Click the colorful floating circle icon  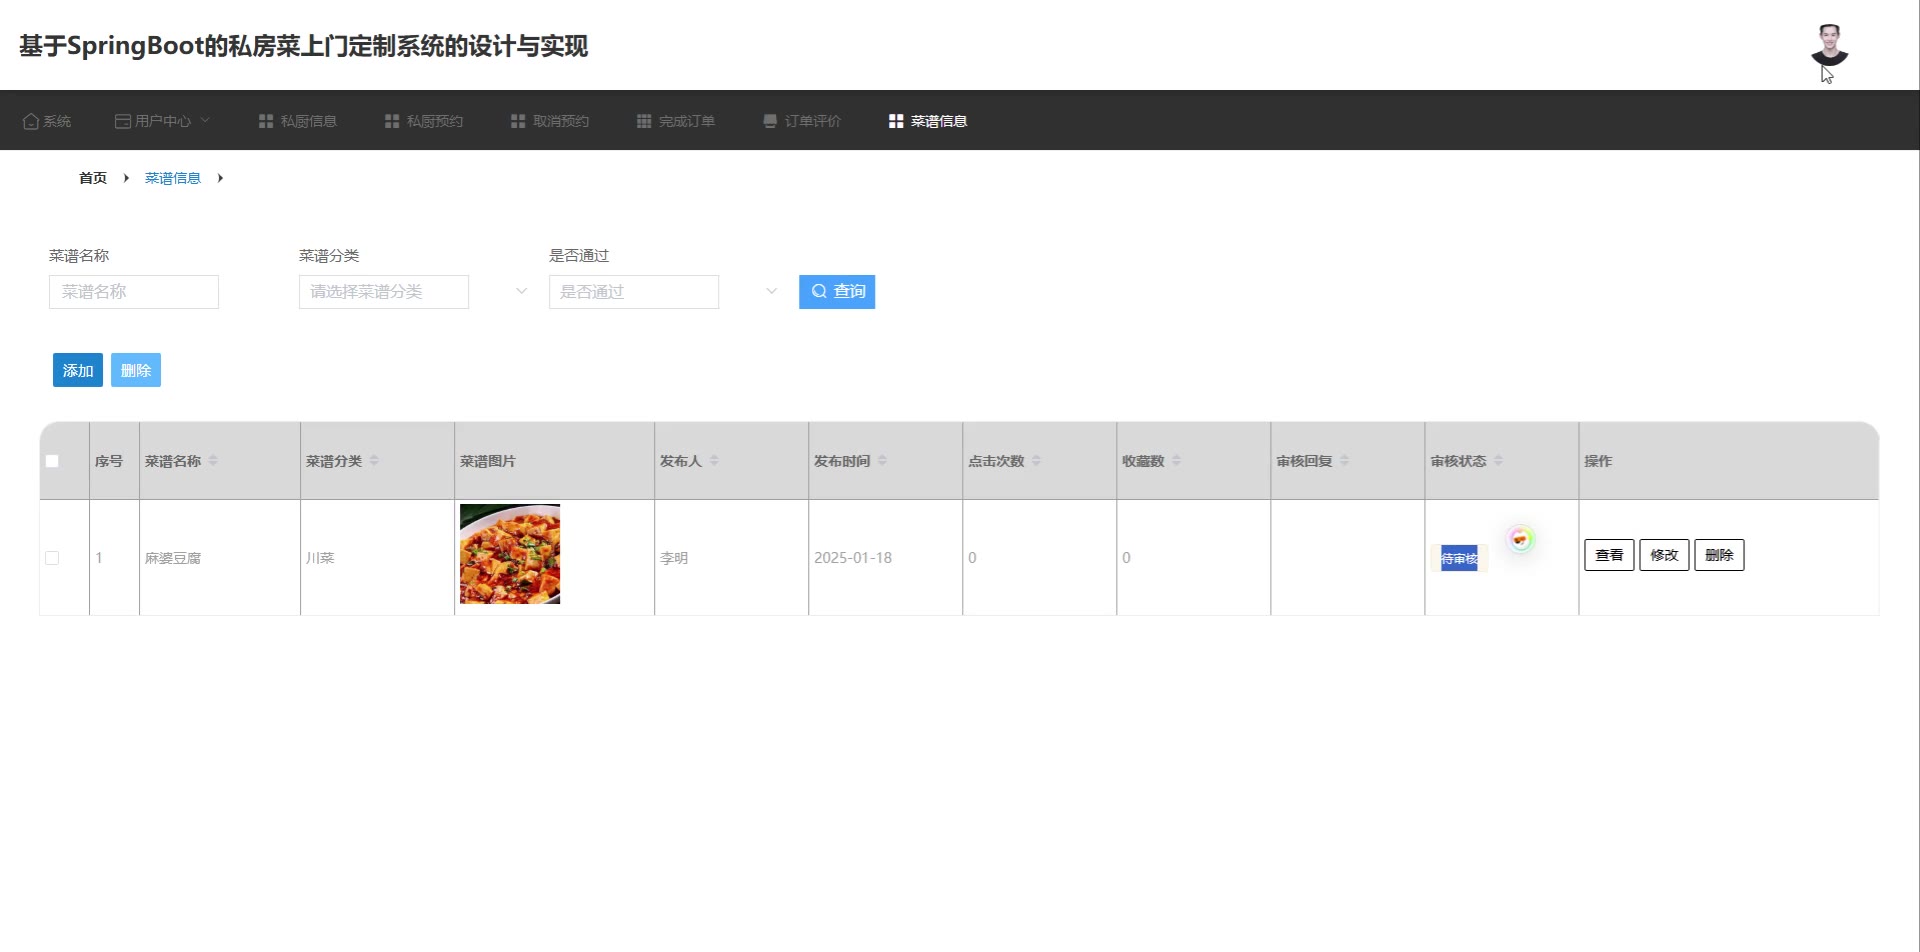pyautogui.click(x=1521, y=539)
